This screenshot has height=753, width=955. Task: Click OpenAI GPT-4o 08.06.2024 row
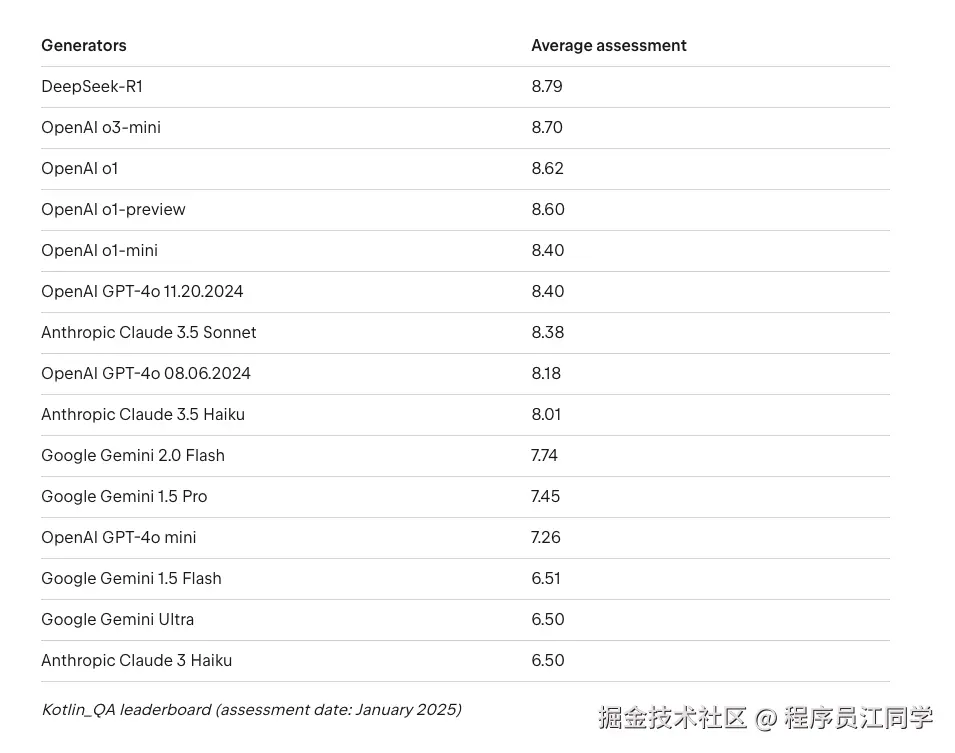click(x=465, y=373)
